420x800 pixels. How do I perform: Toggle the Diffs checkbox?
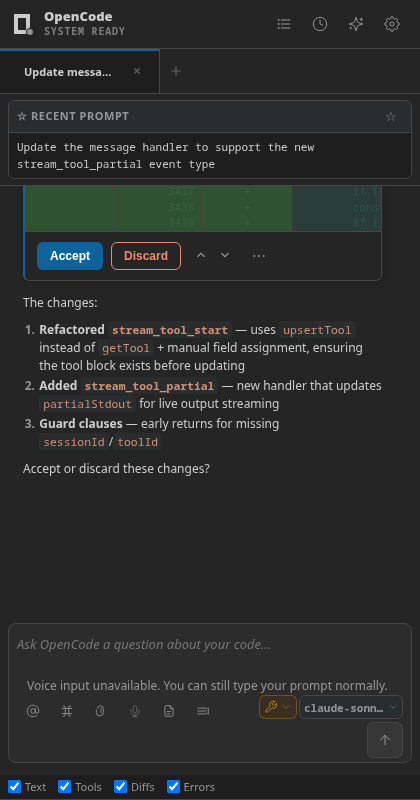pos(120,786)
